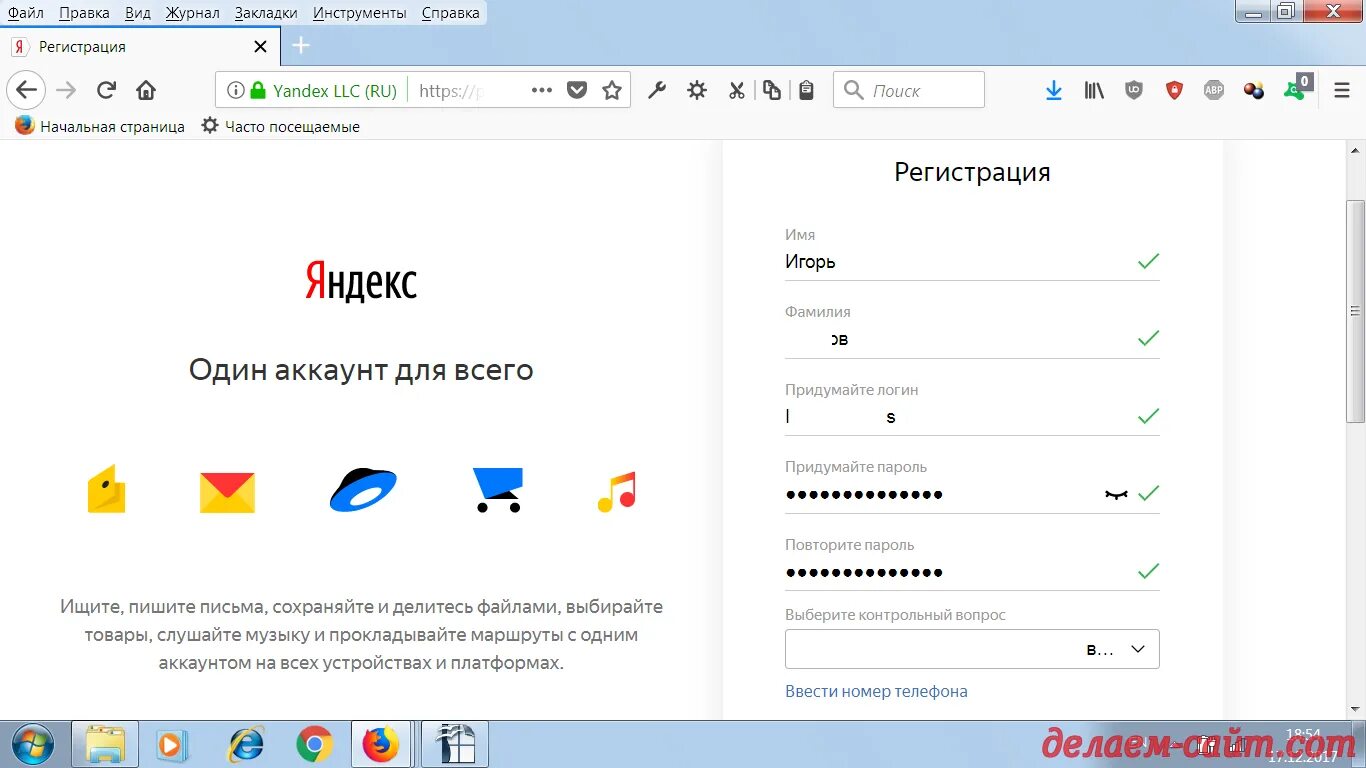
Task: Launch Internet Explorer from taskbar
Action: [246, 744]
